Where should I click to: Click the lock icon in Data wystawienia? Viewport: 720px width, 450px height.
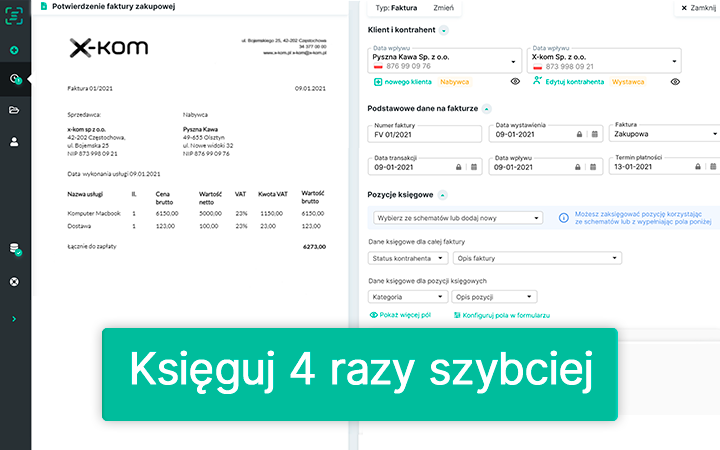[579, 134]
